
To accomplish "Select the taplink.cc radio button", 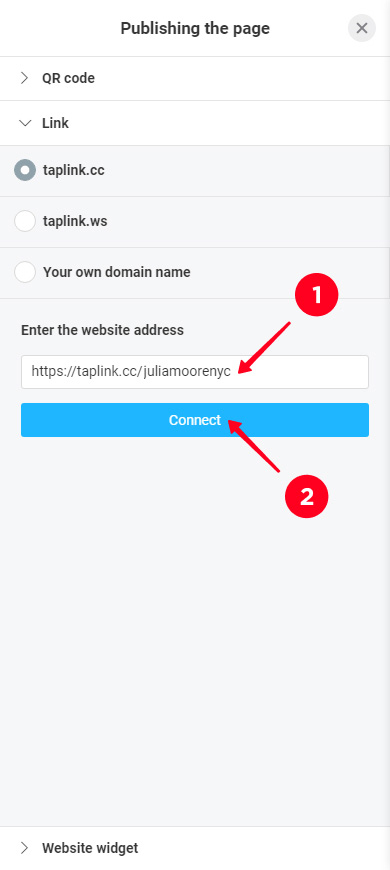I will pos(25,170).
